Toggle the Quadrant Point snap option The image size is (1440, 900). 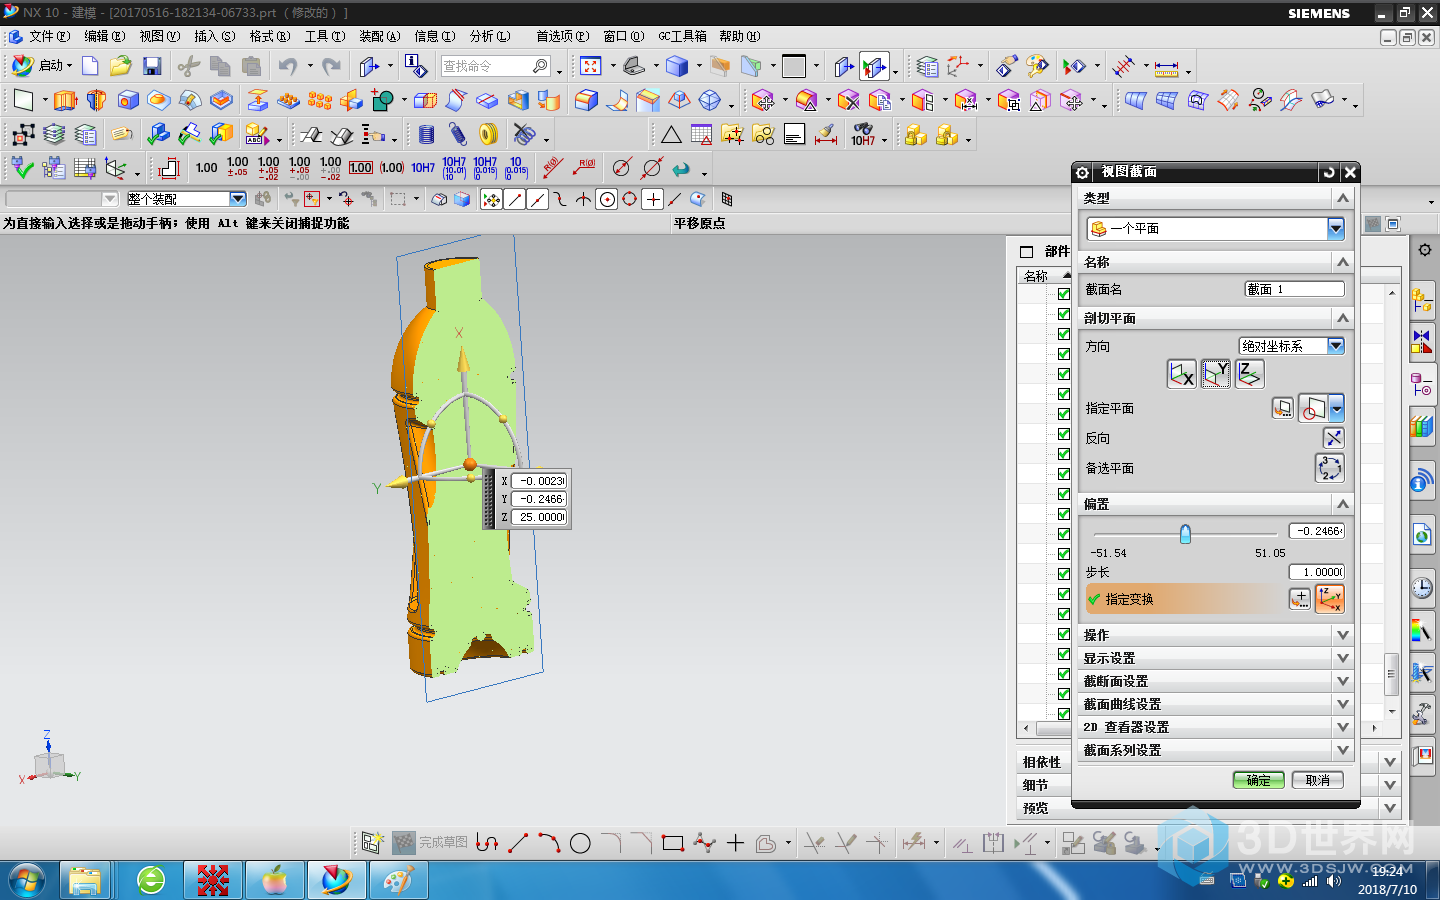point(630,199)
